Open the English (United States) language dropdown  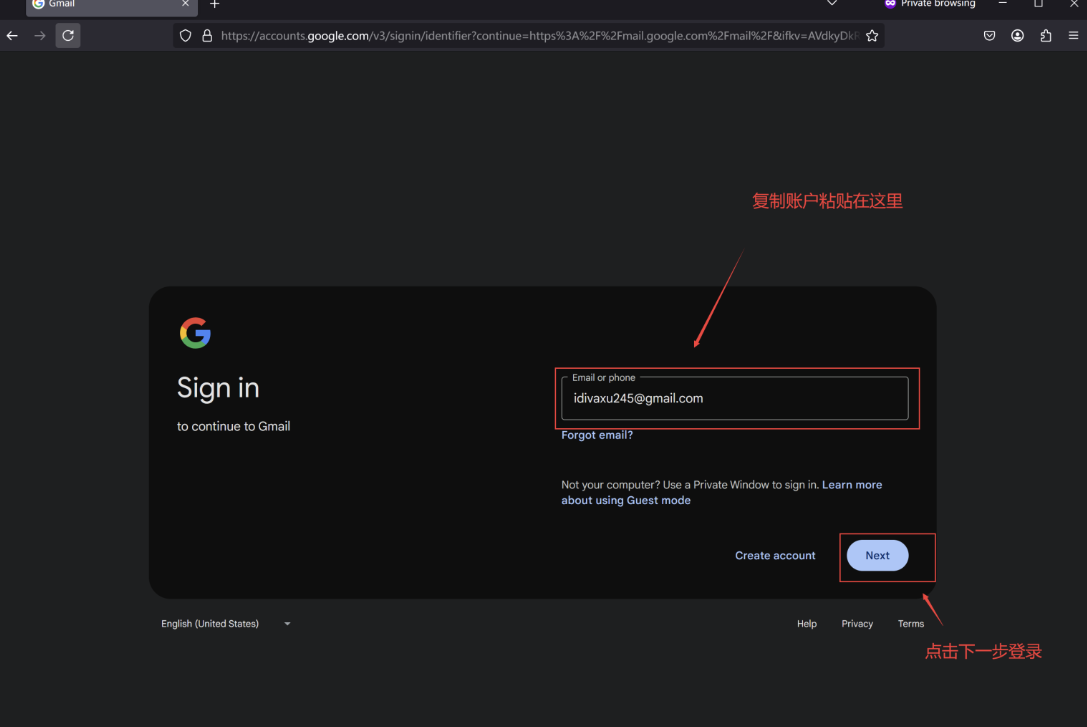(226, 624)
